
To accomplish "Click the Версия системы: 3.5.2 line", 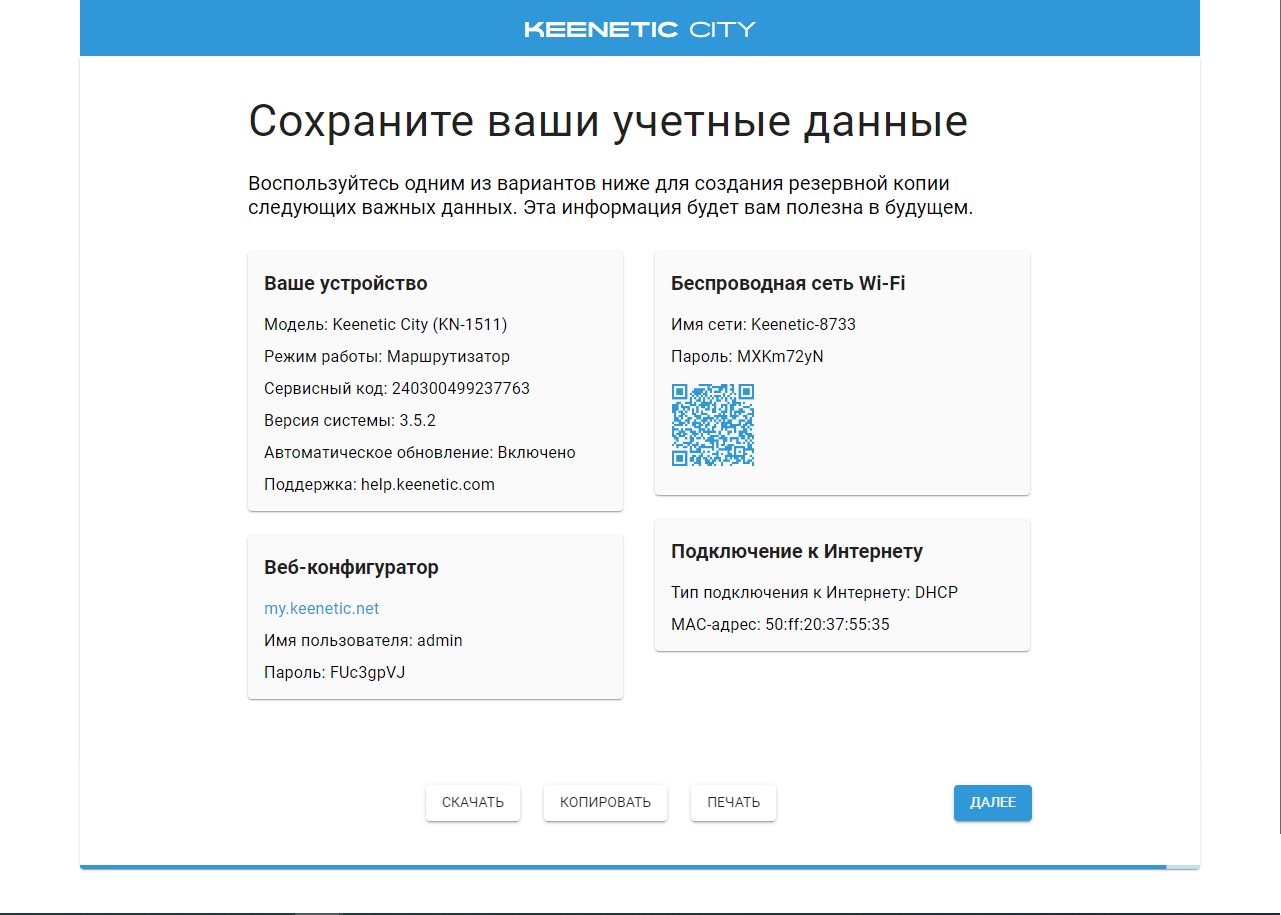I will tap(350, 421).
